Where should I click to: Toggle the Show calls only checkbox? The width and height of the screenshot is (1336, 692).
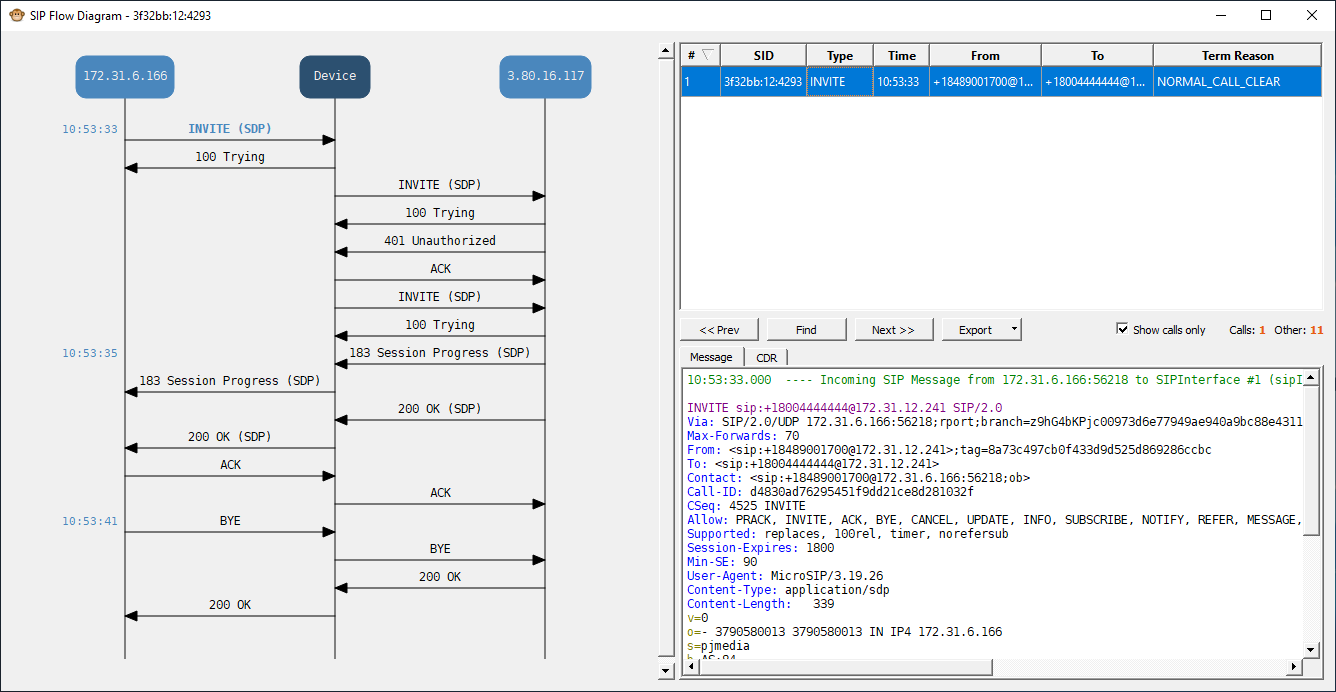(x=1122, y=329)
